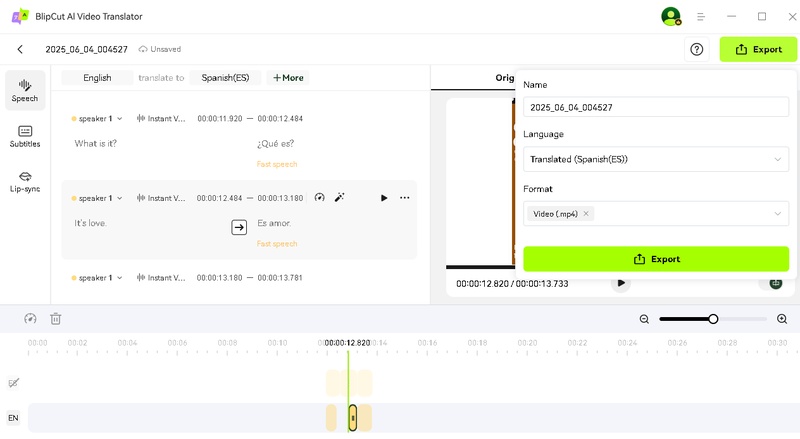Switch to the Lip-sync tab
800x439 pixels.
point(25,181)
